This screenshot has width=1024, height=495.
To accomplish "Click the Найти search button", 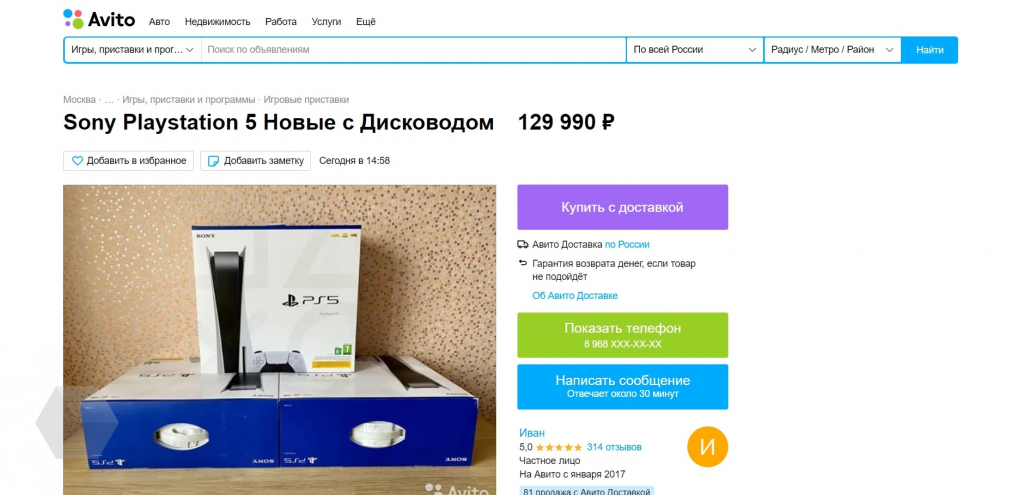I will 929,50.
